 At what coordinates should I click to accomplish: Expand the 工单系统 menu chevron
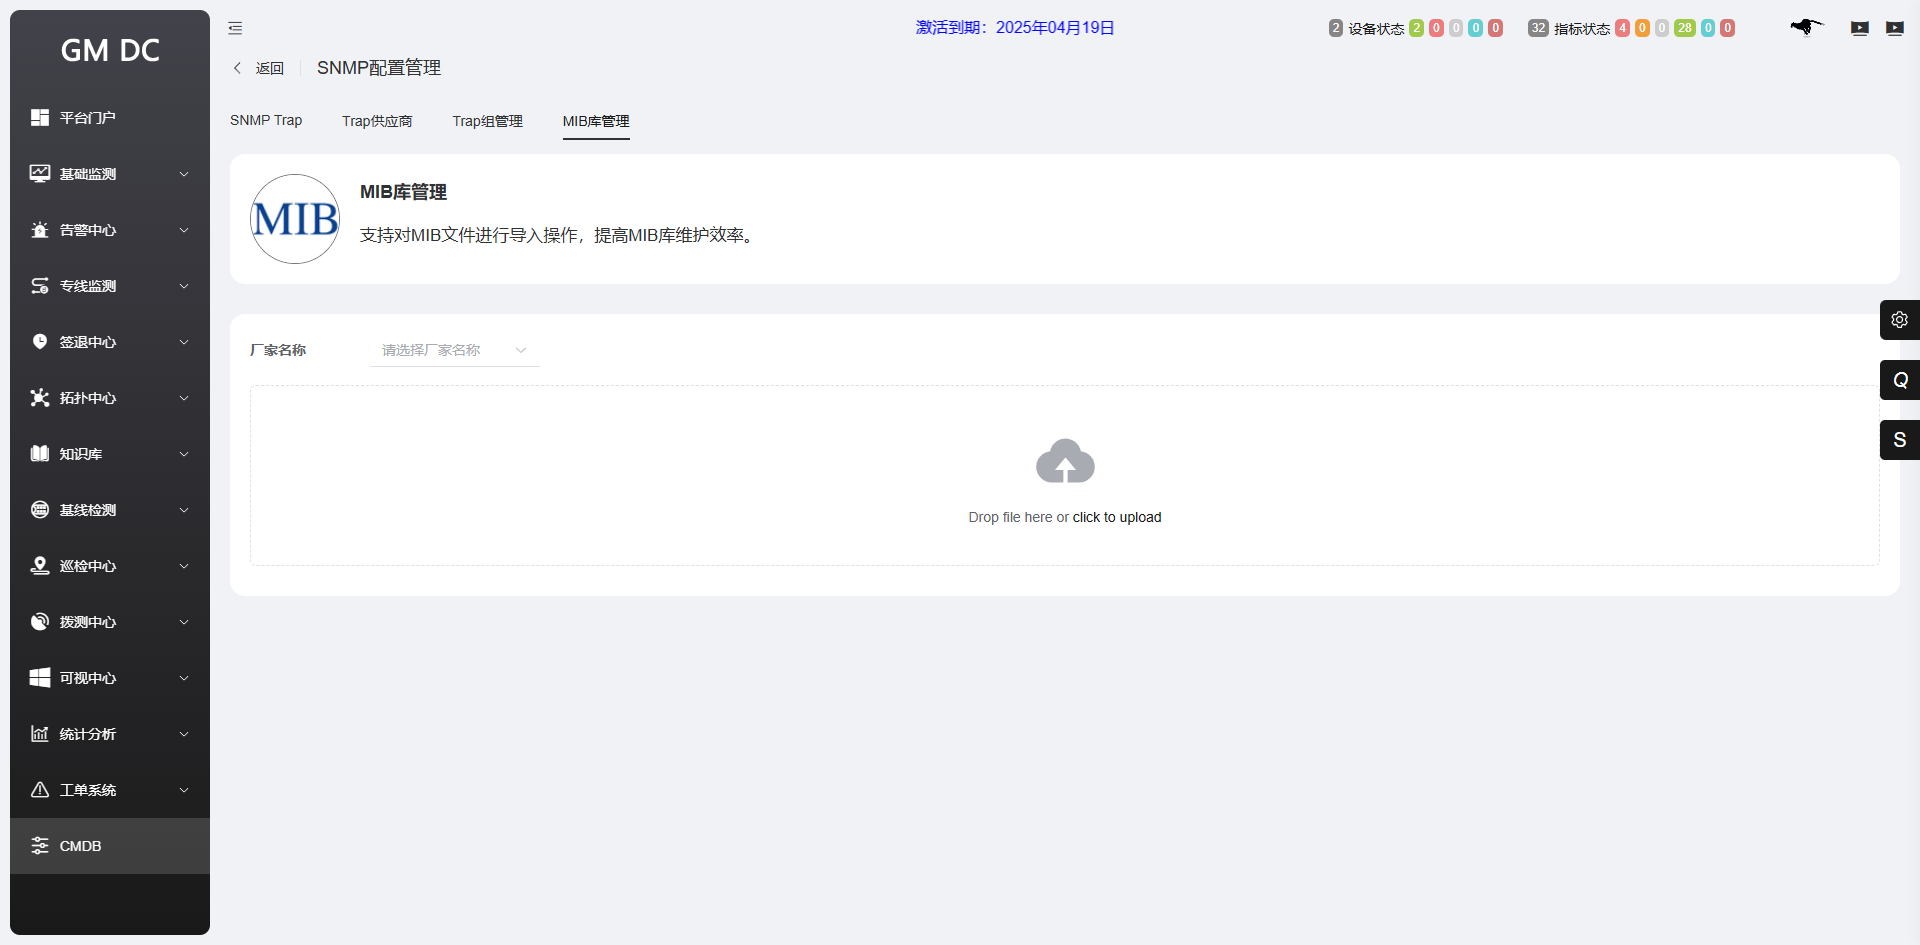pos(184,790)
